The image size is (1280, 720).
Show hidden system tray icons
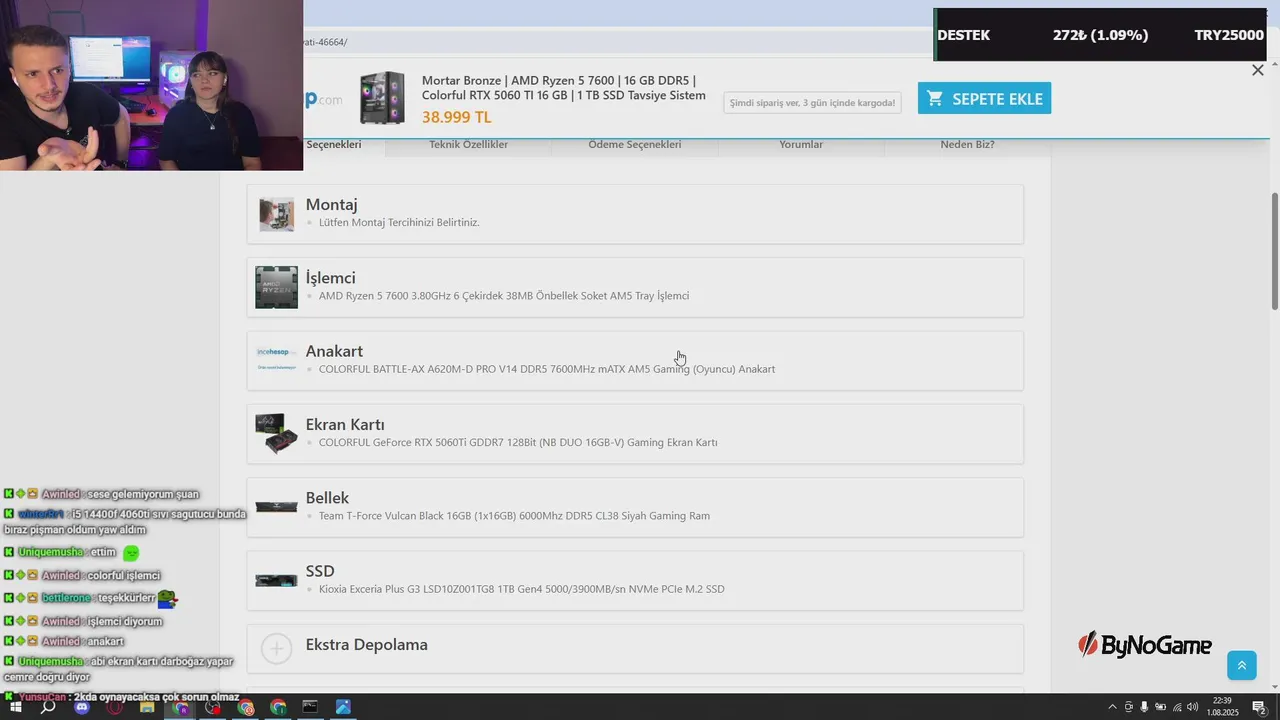click(x=1112, y=707)
